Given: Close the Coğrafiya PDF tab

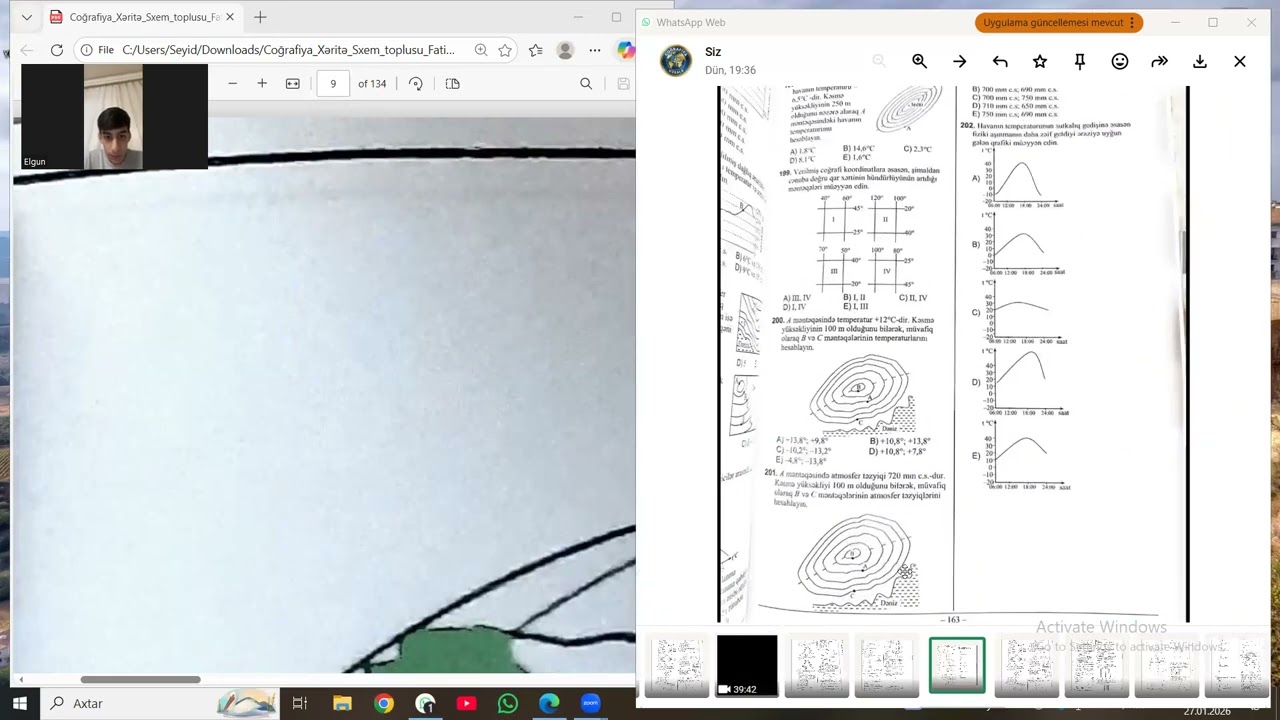Looking at the screenshot, I should (x=230, y=17).
